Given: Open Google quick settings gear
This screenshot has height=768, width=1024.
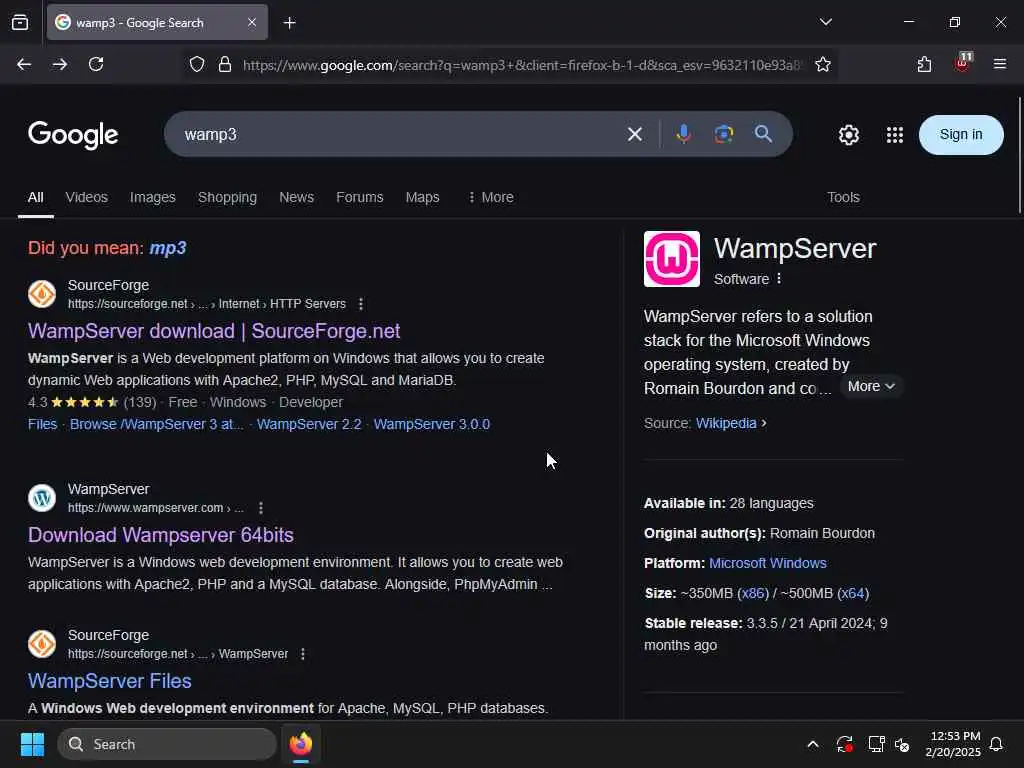Looking at the screenshot, I should (848, 135).
